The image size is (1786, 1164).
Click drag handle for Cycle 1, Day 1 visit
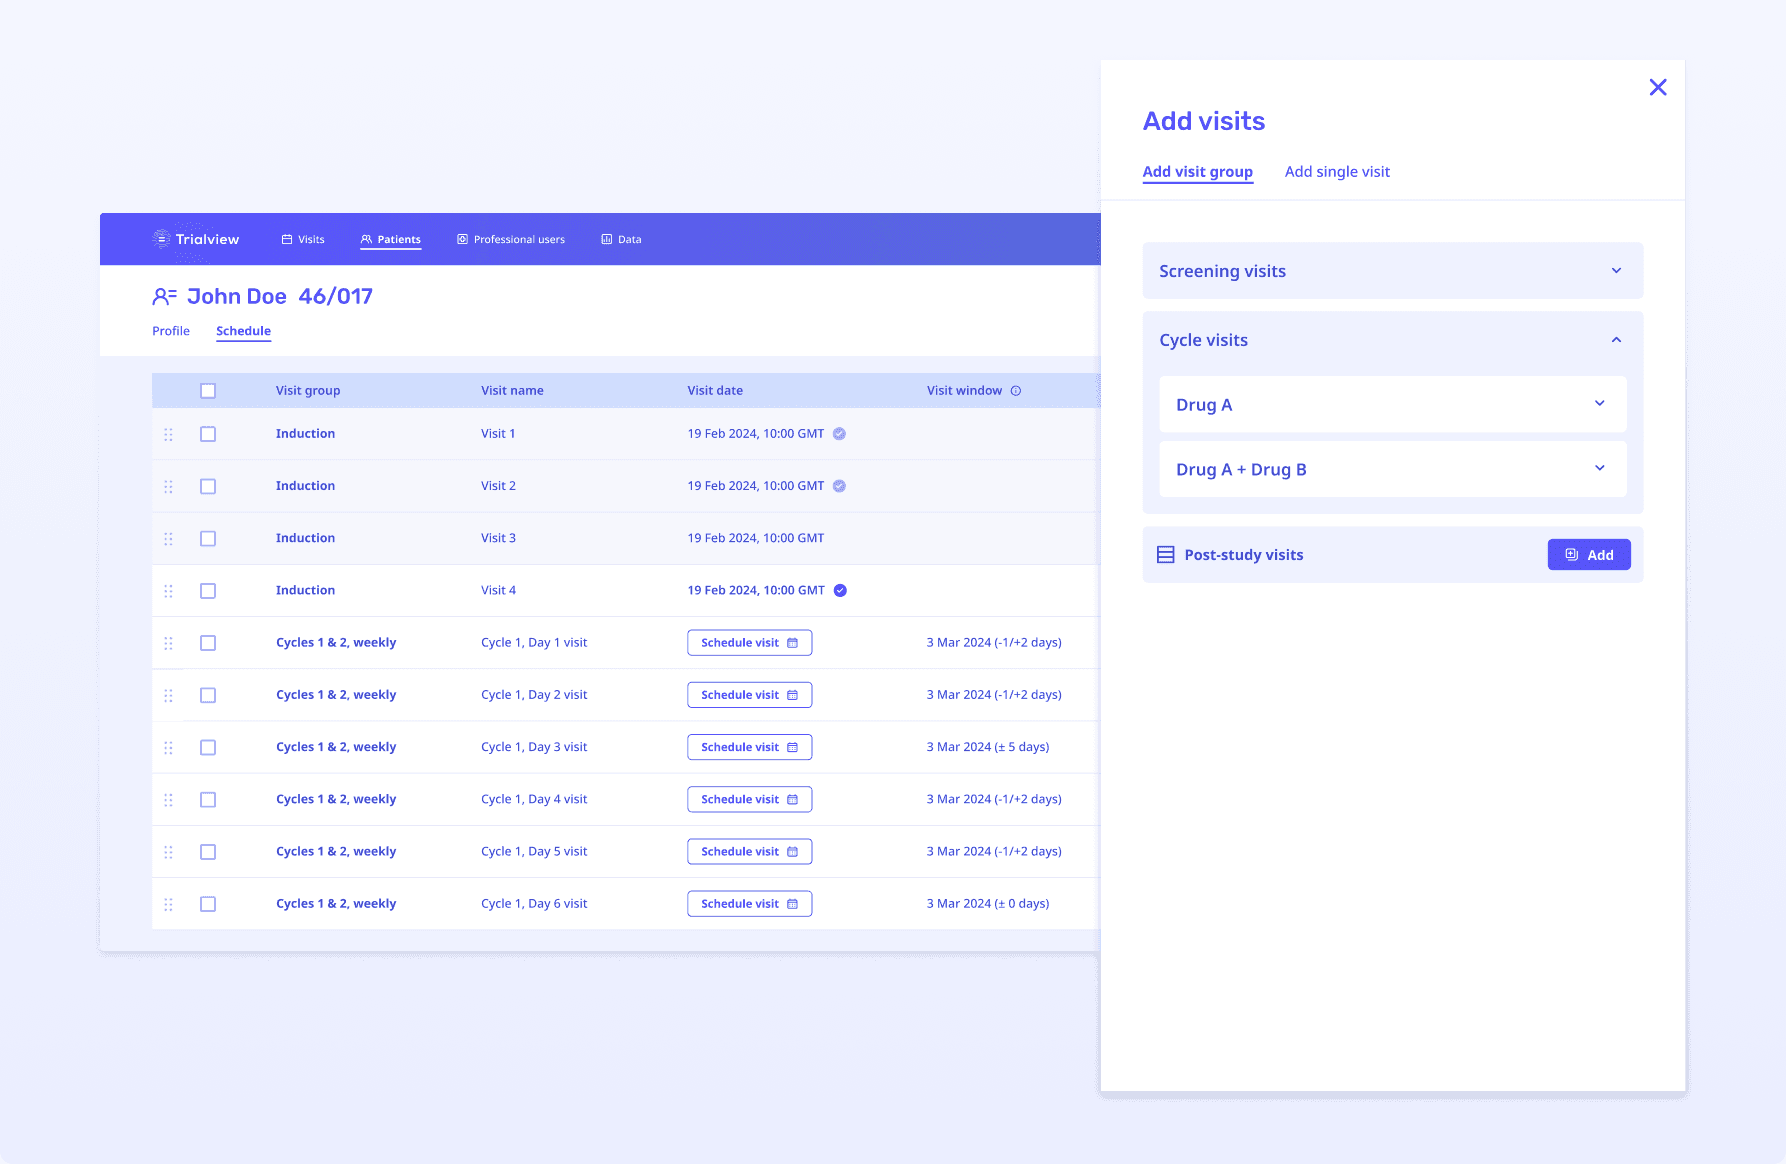(168, 643)
